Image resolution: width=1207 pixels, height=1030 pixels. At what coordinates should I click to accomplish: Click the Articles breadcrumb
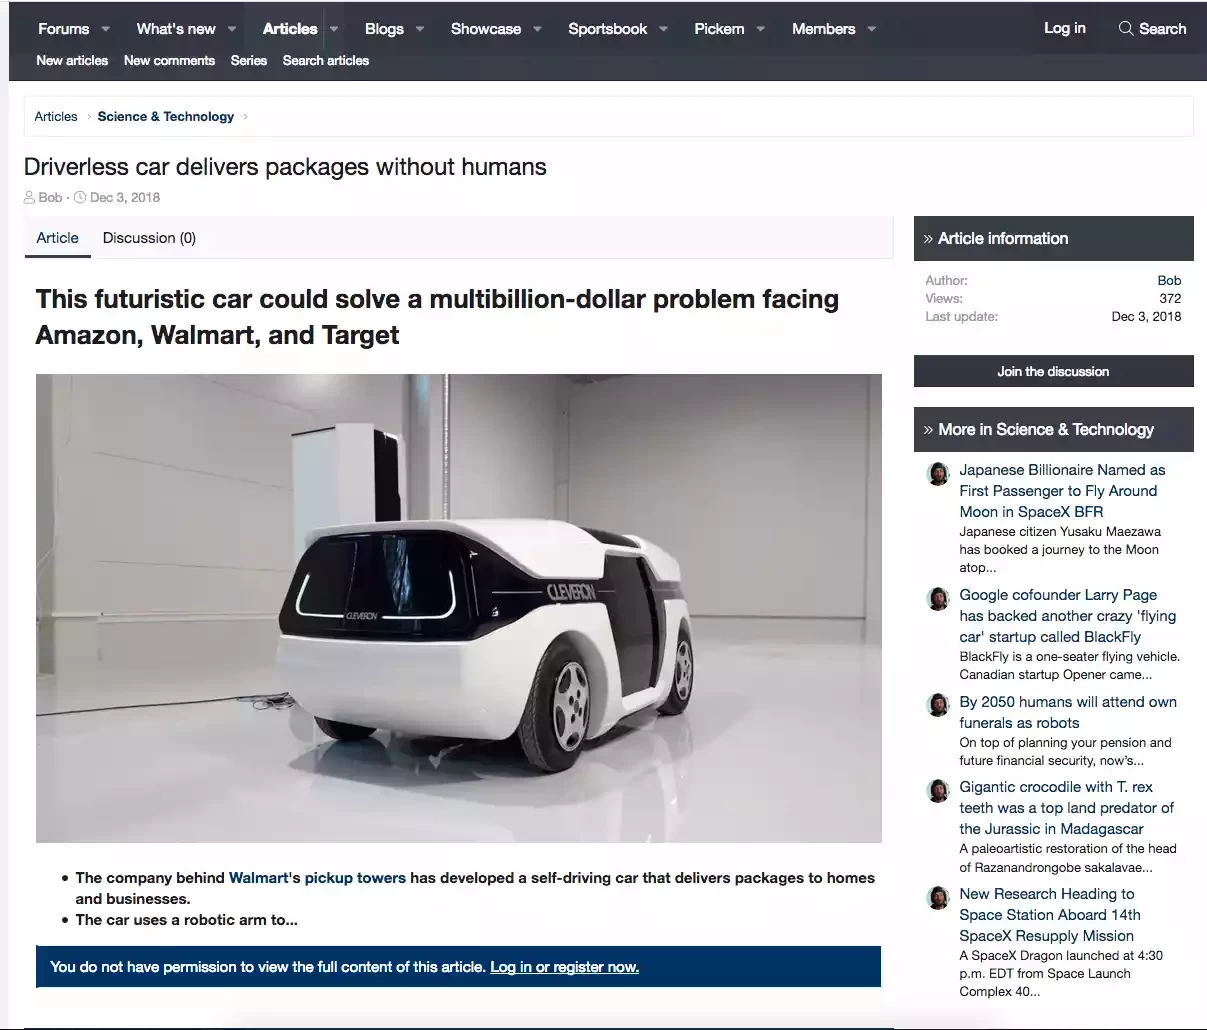56,116
